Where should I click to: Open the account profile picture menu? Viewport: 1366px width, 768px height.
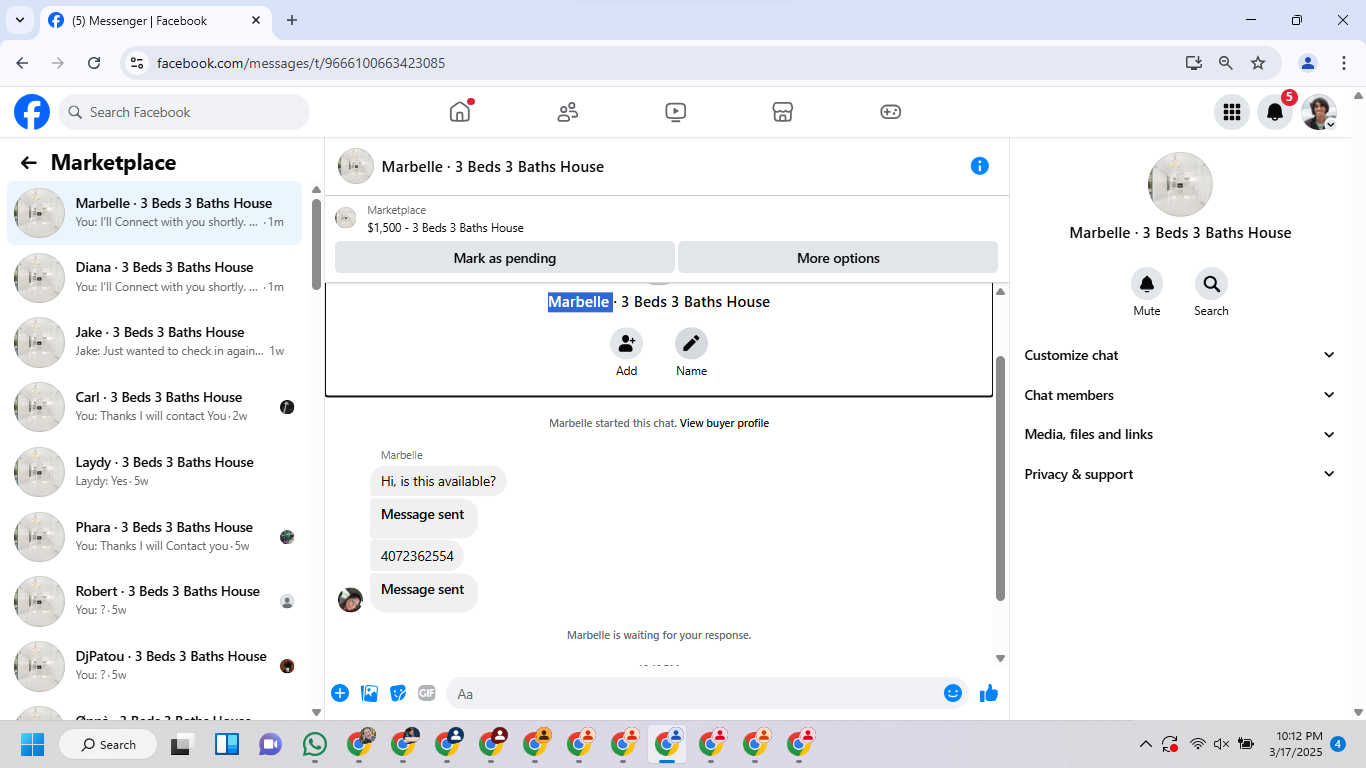click(1319, 112)
